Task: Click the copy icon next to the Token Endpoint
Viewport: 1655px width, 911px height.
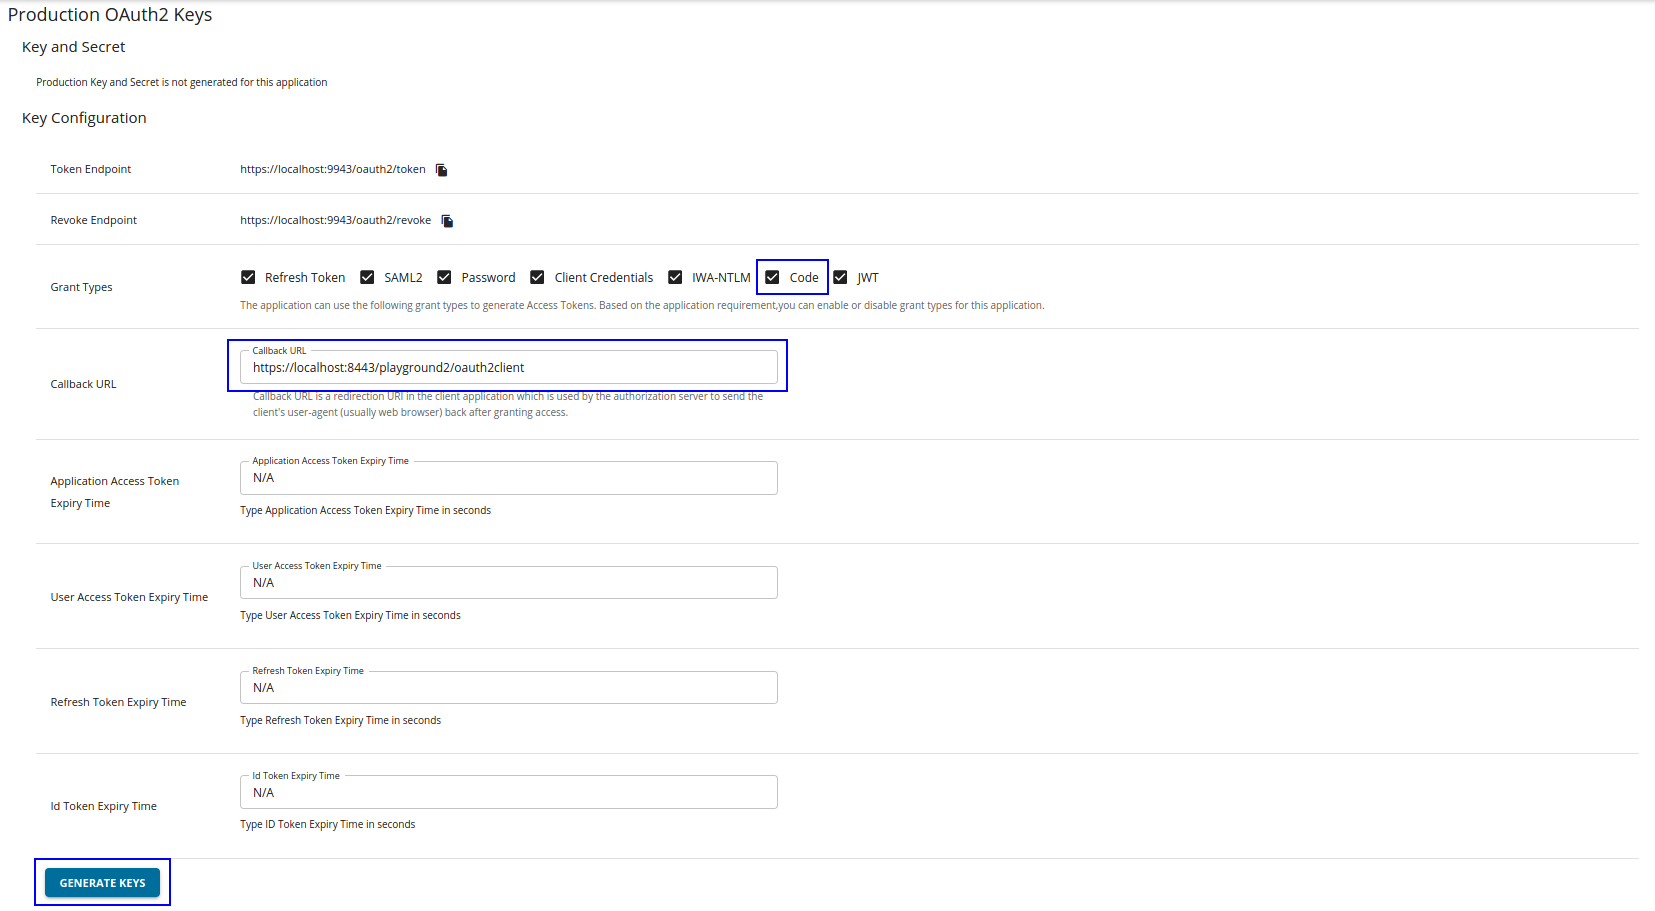Action: coord(440,169)
